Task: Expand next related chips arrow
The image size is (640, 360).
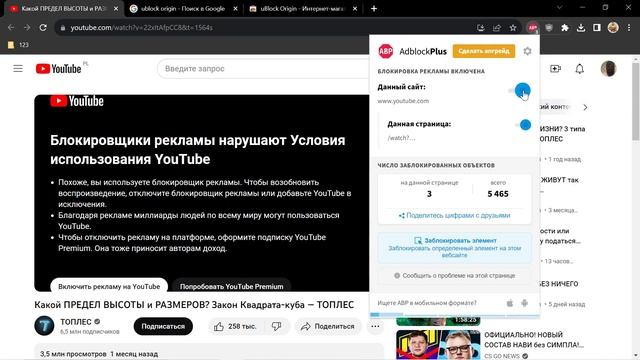Action: pyautogui.click(x=585, y=107)
